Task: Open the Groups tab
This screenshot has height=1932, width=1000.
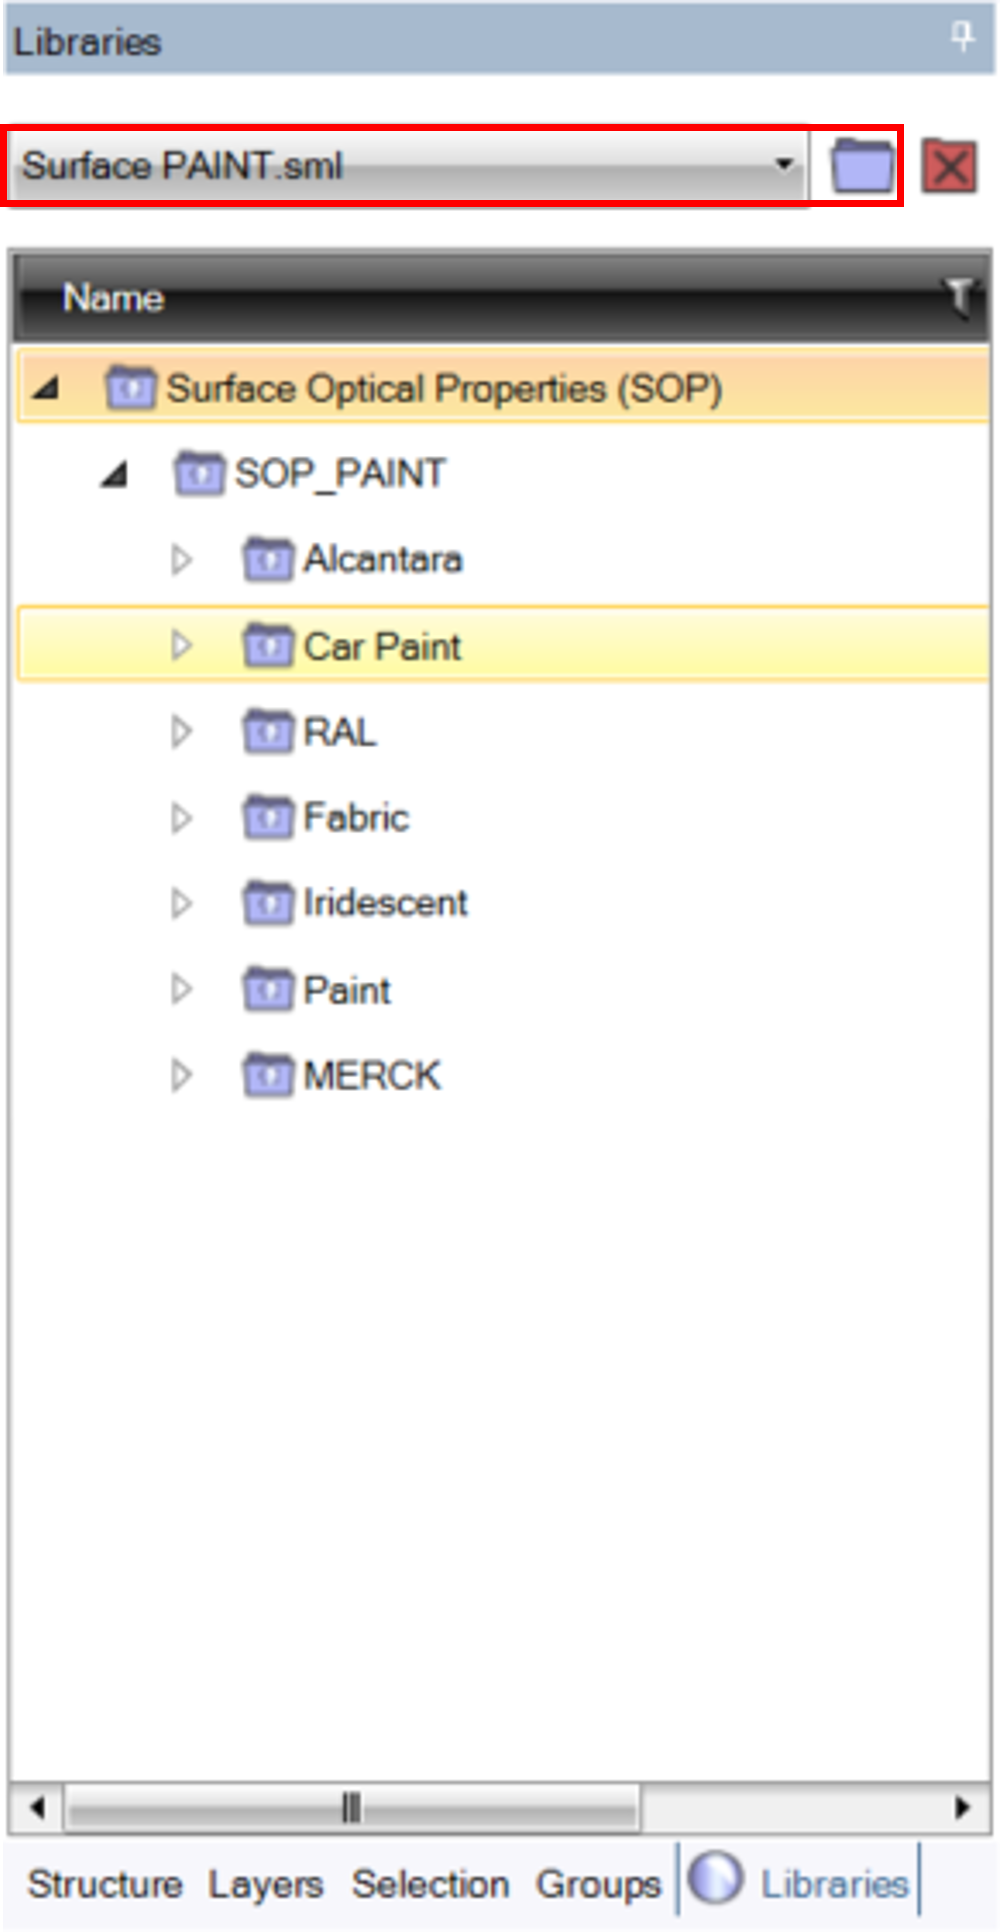Action: (598, 1885)
